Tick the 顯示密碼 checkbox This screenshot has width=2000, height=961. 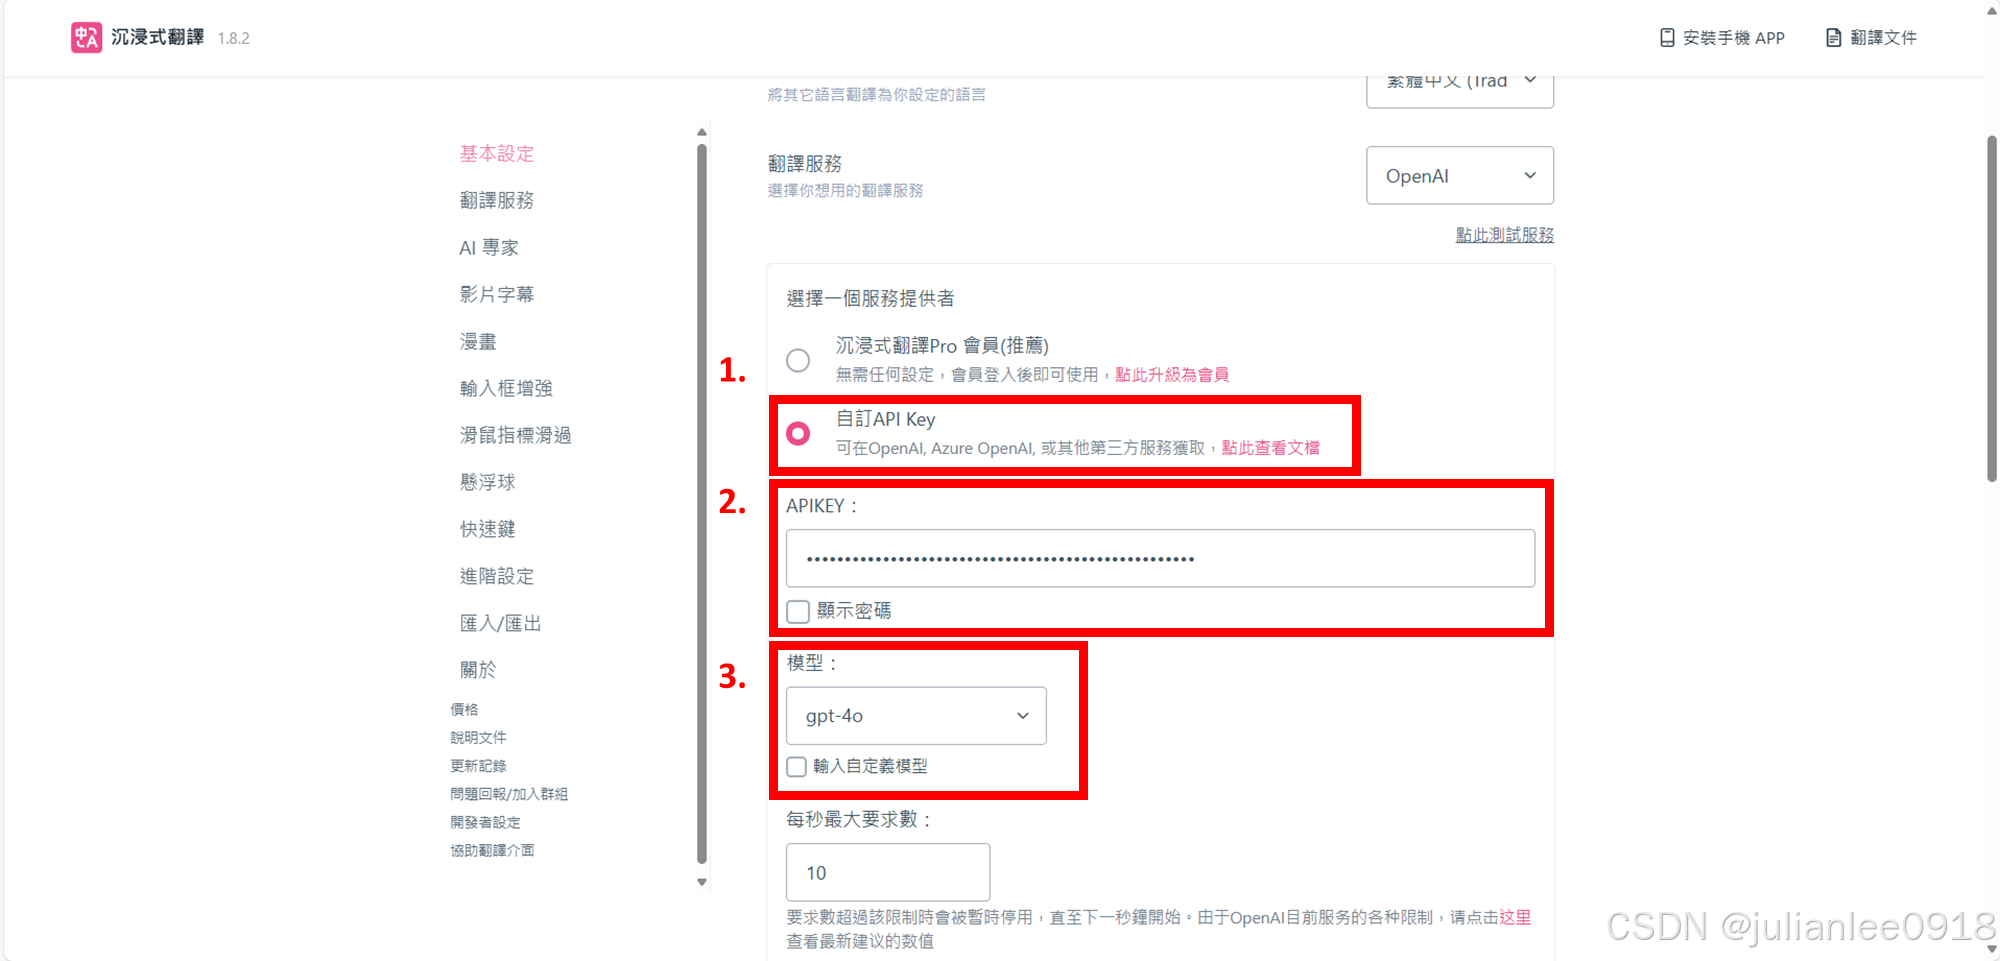tap(798, 611)
